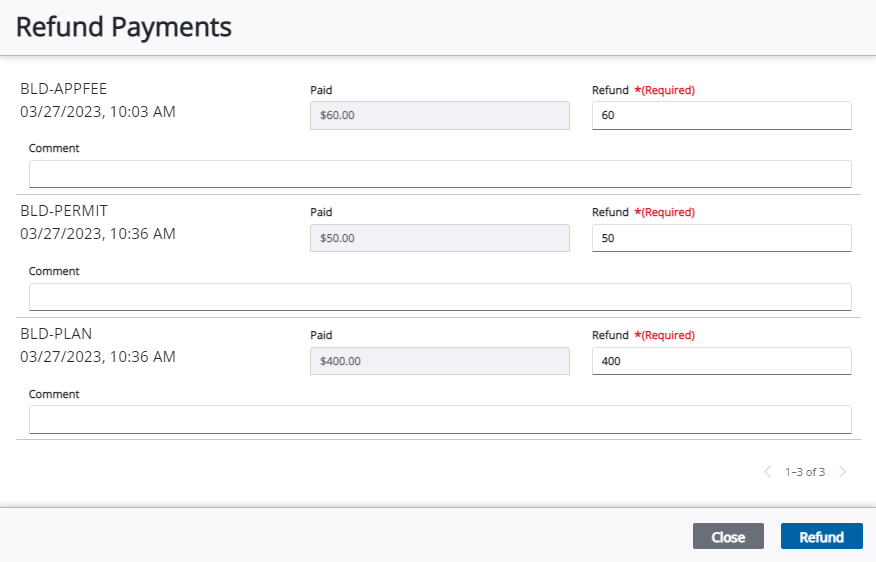Select the BLD-PLAN refund field containing 400

click(721, 362)
